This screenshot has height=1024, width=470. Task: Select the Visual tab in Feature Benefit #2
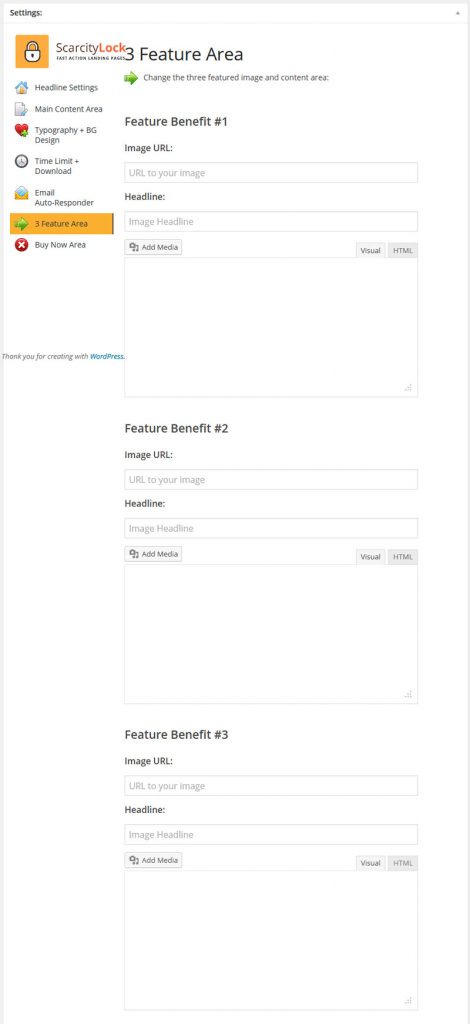coord(370,557)
